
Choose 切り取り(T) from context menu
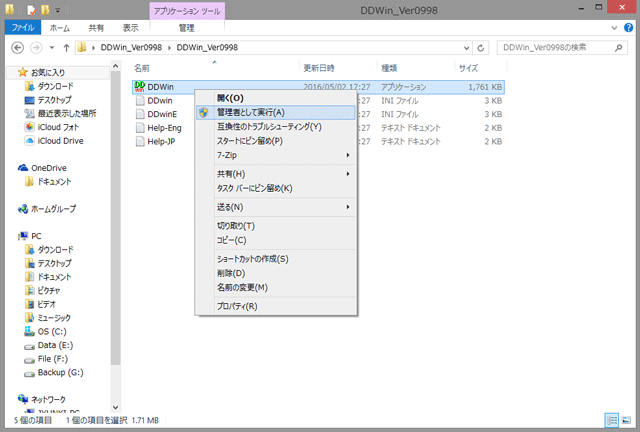tap(276, 226)
